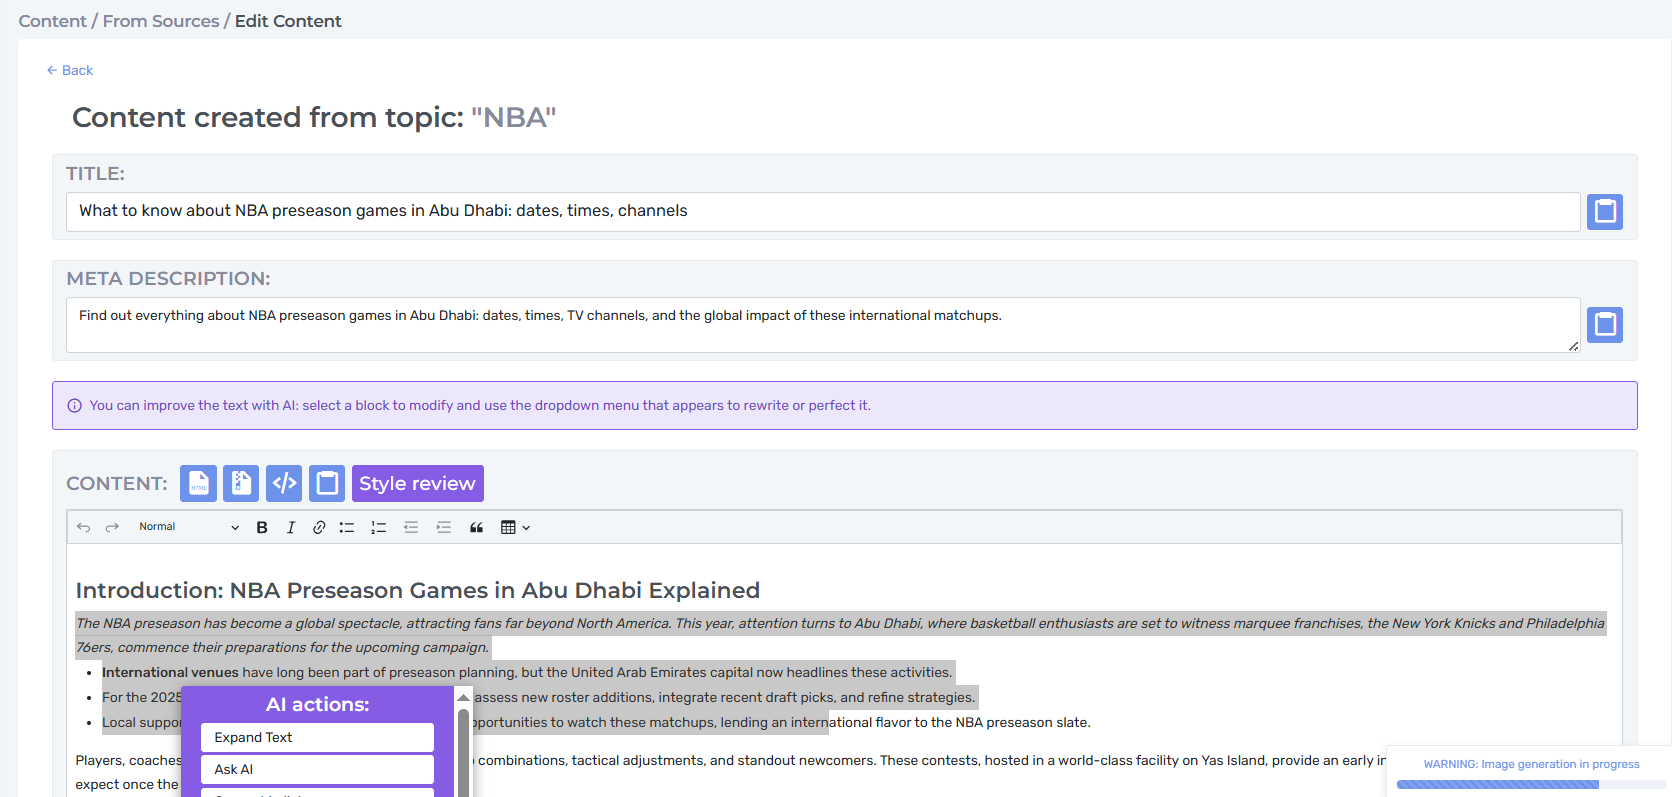Toggle bold formatting in the editor toolbar
The width and height of the screenshot is (1672, 797).
(x=262, y=527)
